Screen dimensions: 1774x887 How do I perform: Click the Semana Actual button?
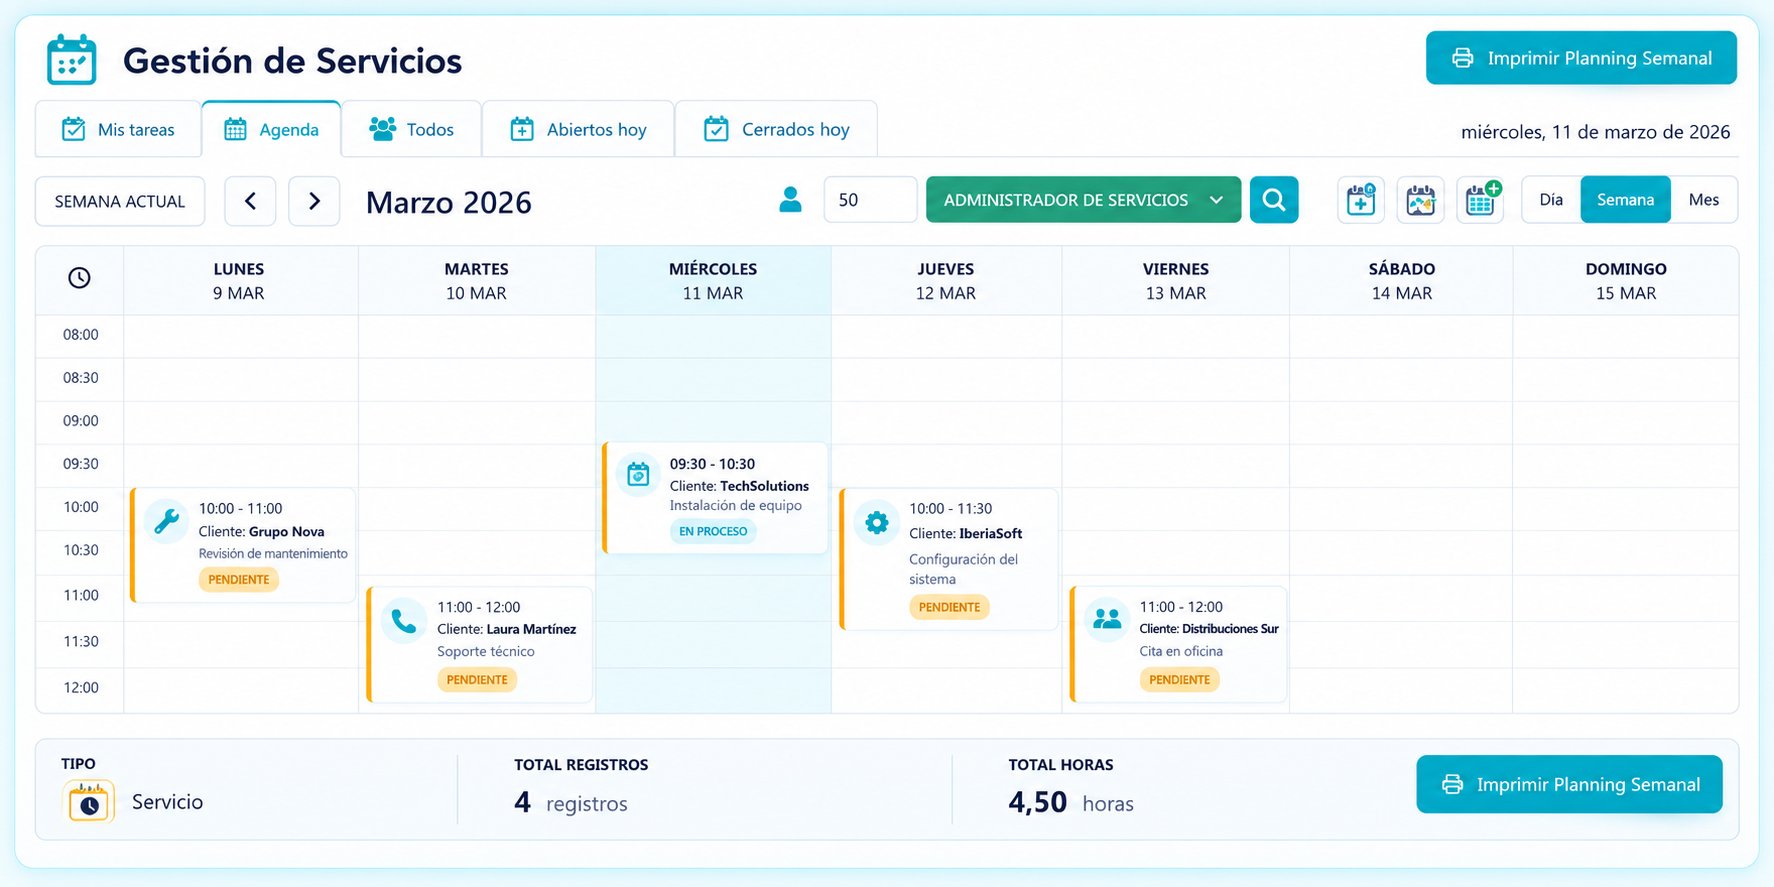(120, 201)
